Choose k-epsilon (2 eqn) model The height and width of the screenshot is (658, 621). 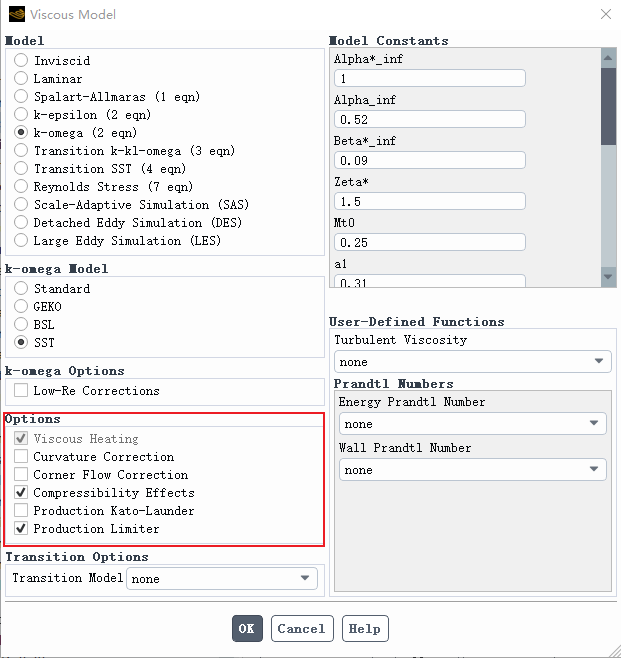[21, 115]
